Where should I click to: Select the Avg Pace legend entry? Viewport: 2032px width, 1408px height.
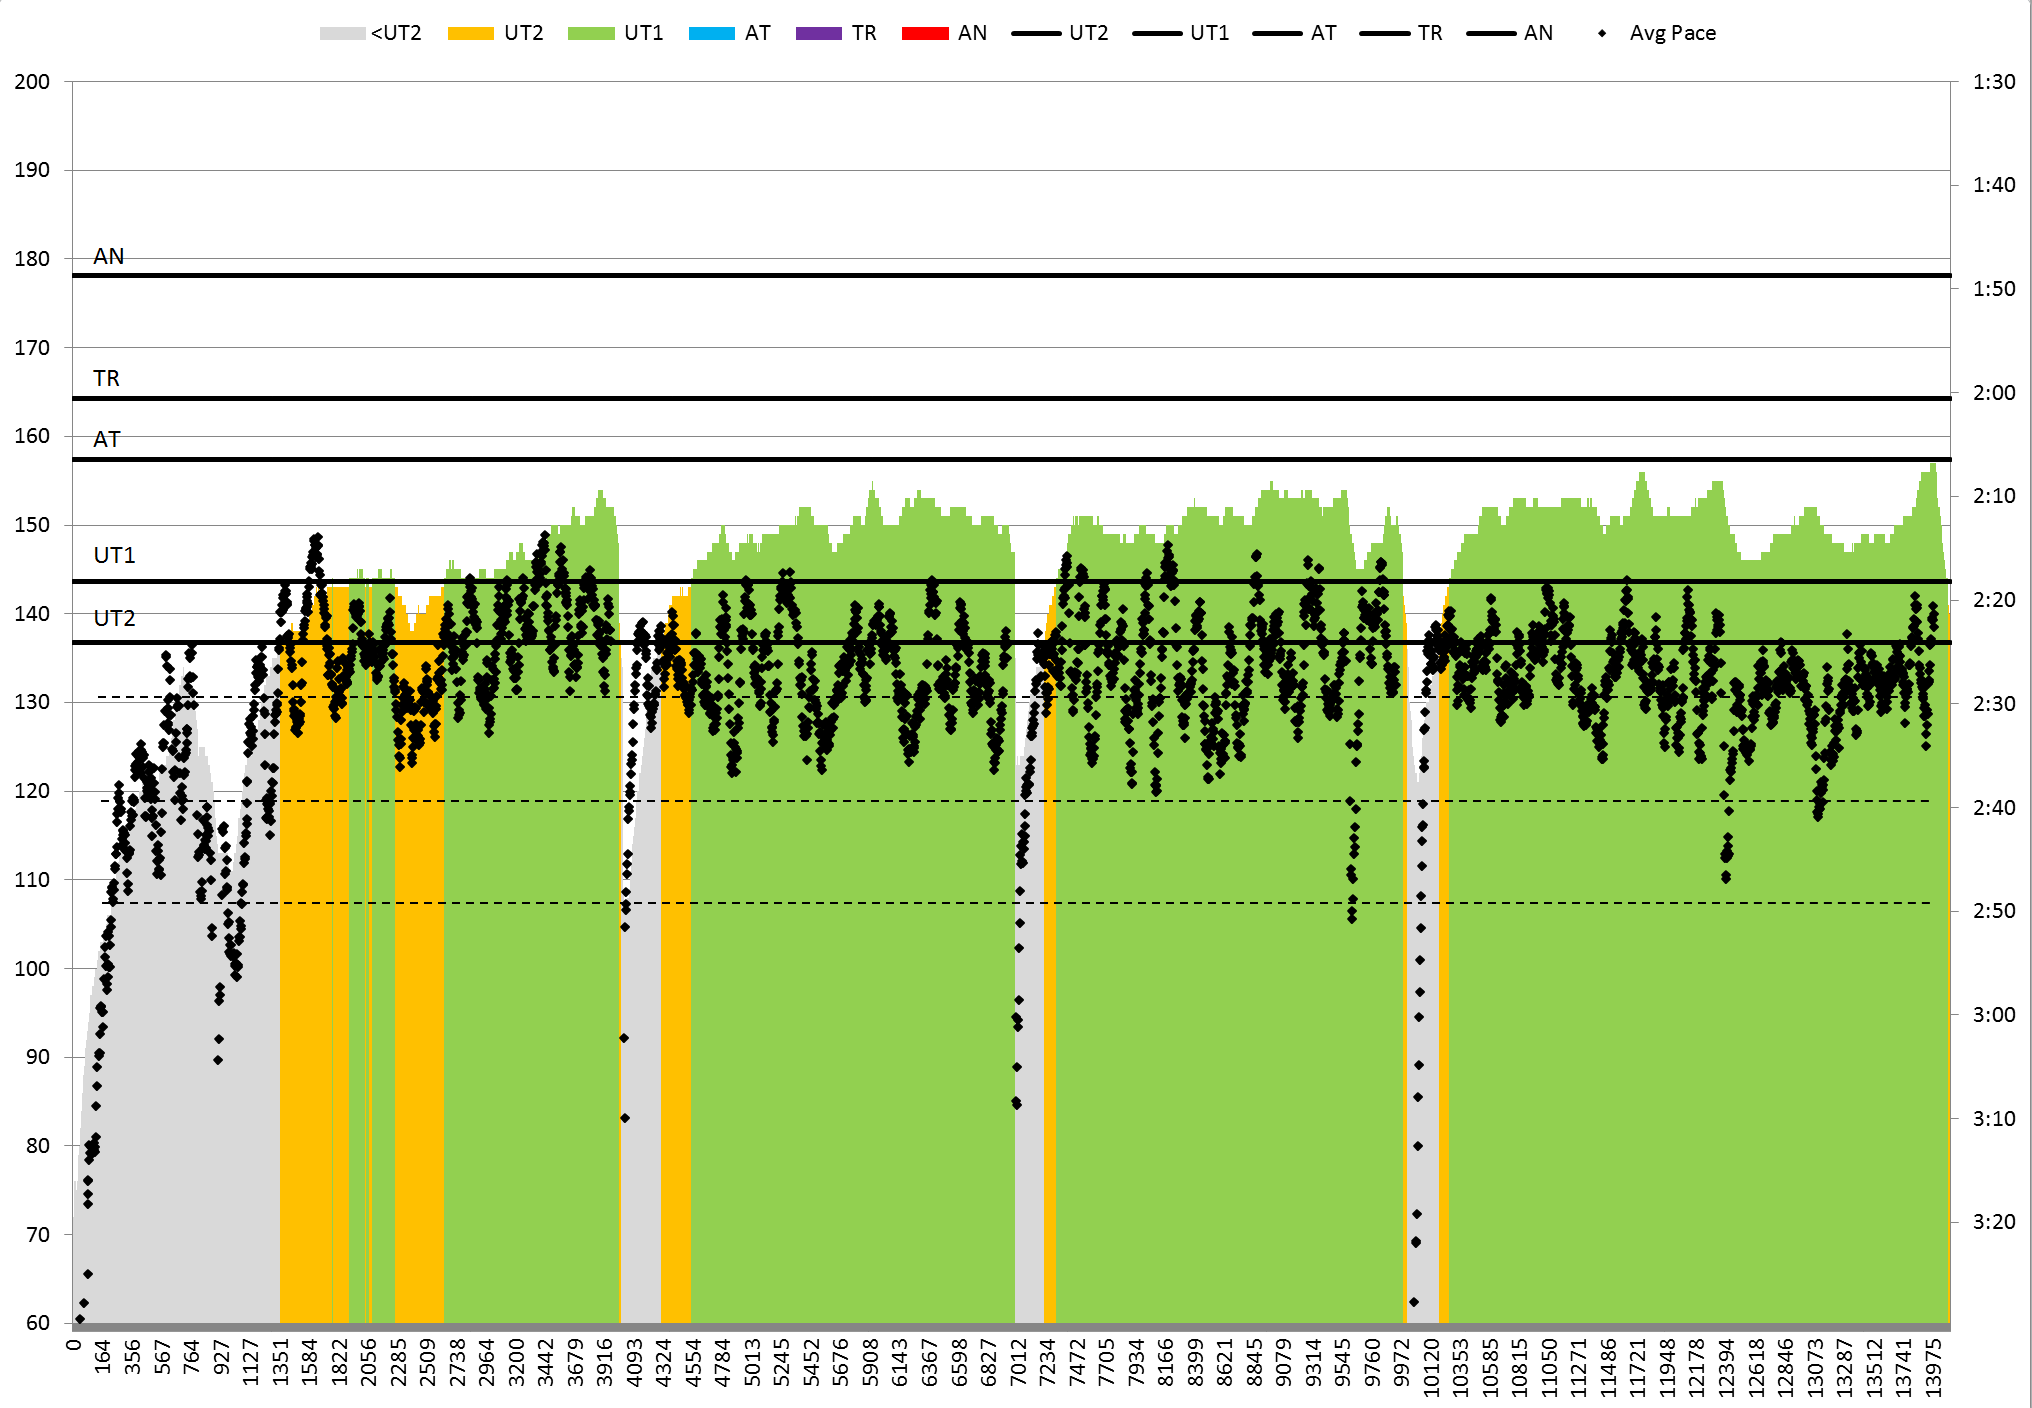[x=1671, y=33]
